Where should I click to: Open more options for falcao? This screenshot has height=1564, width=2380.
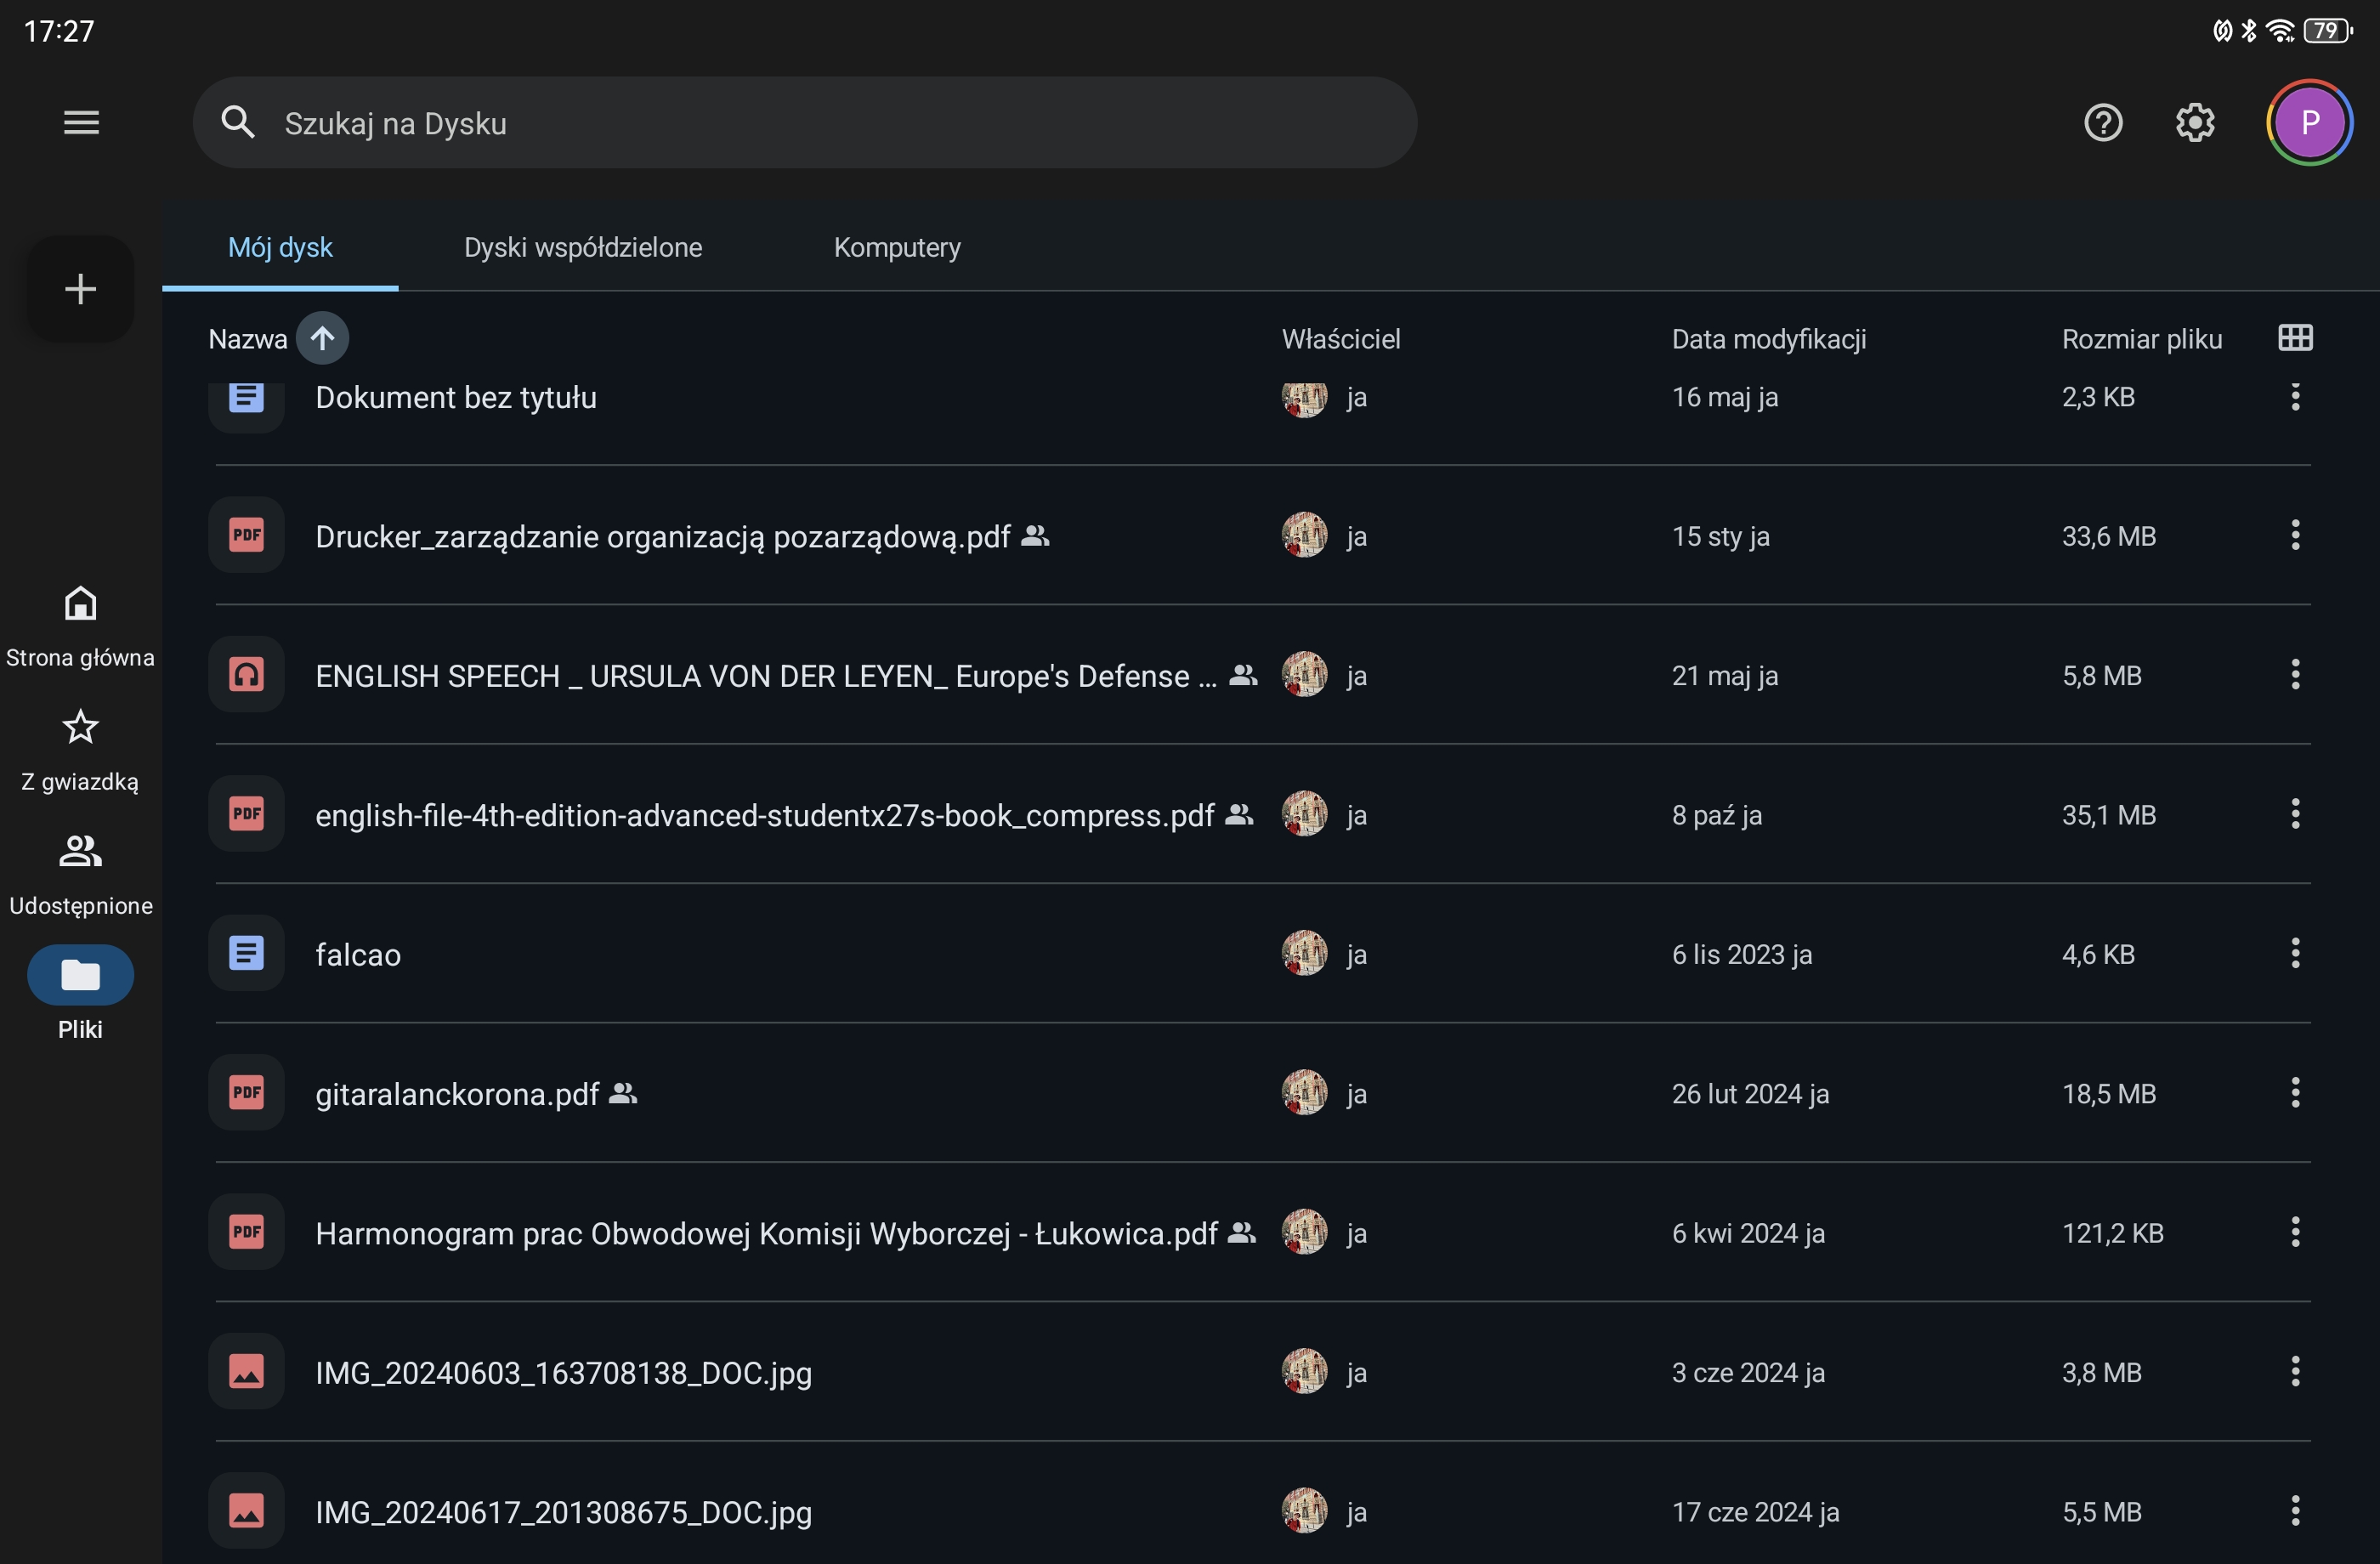tap(2294, 953)
